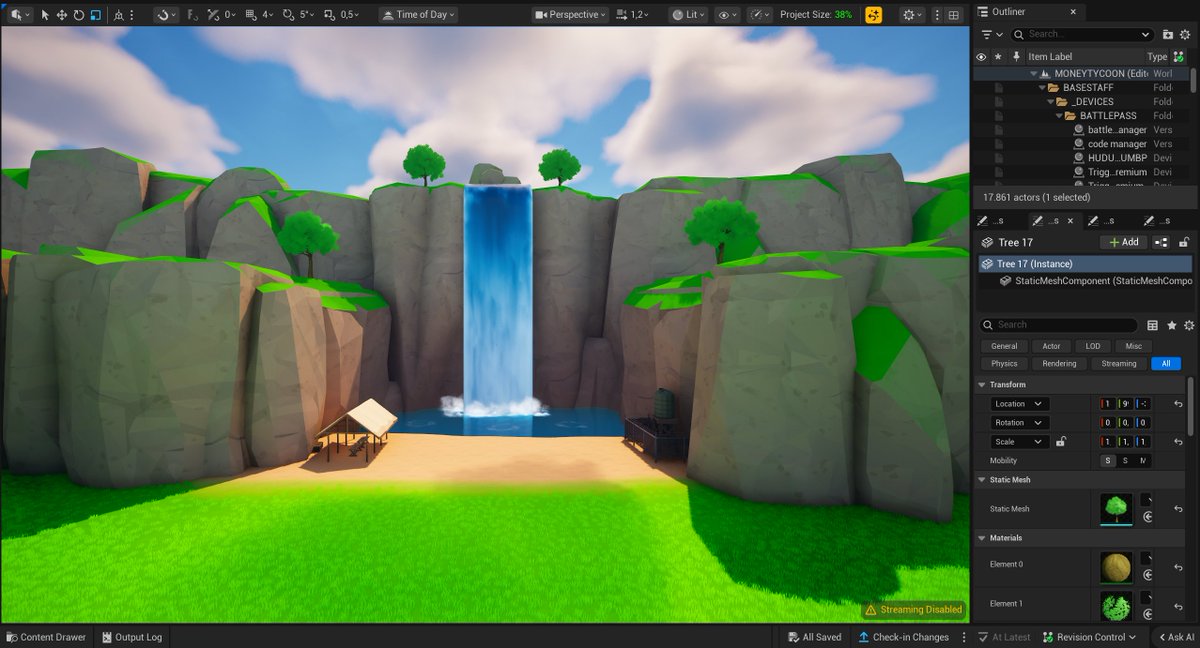Filter Details by General
1200x648 pixels.
tap(1004, 346)
